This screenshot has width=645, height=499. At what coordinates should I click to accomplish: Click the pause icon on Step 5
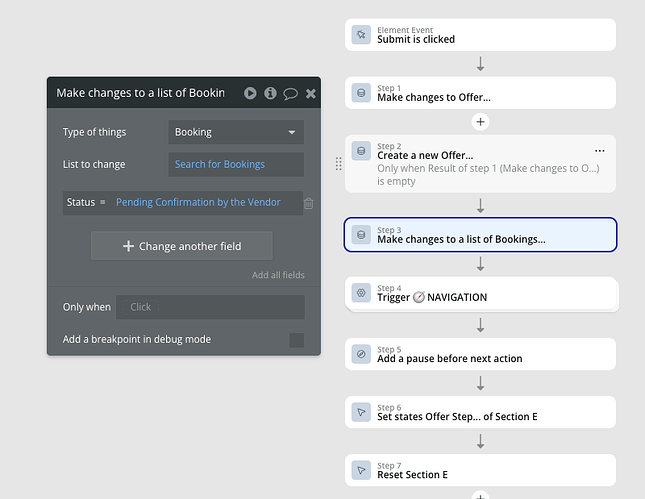(x=361, y=354)
